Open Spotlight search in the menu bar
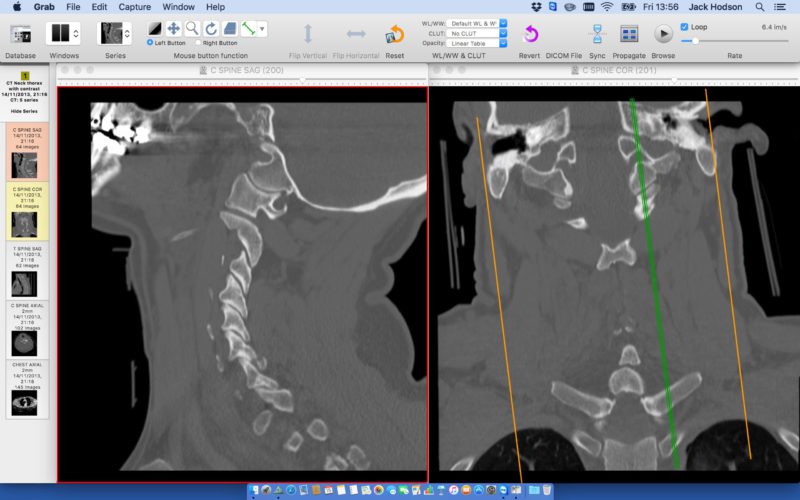The image size is (800, 500). click(760, 7)
